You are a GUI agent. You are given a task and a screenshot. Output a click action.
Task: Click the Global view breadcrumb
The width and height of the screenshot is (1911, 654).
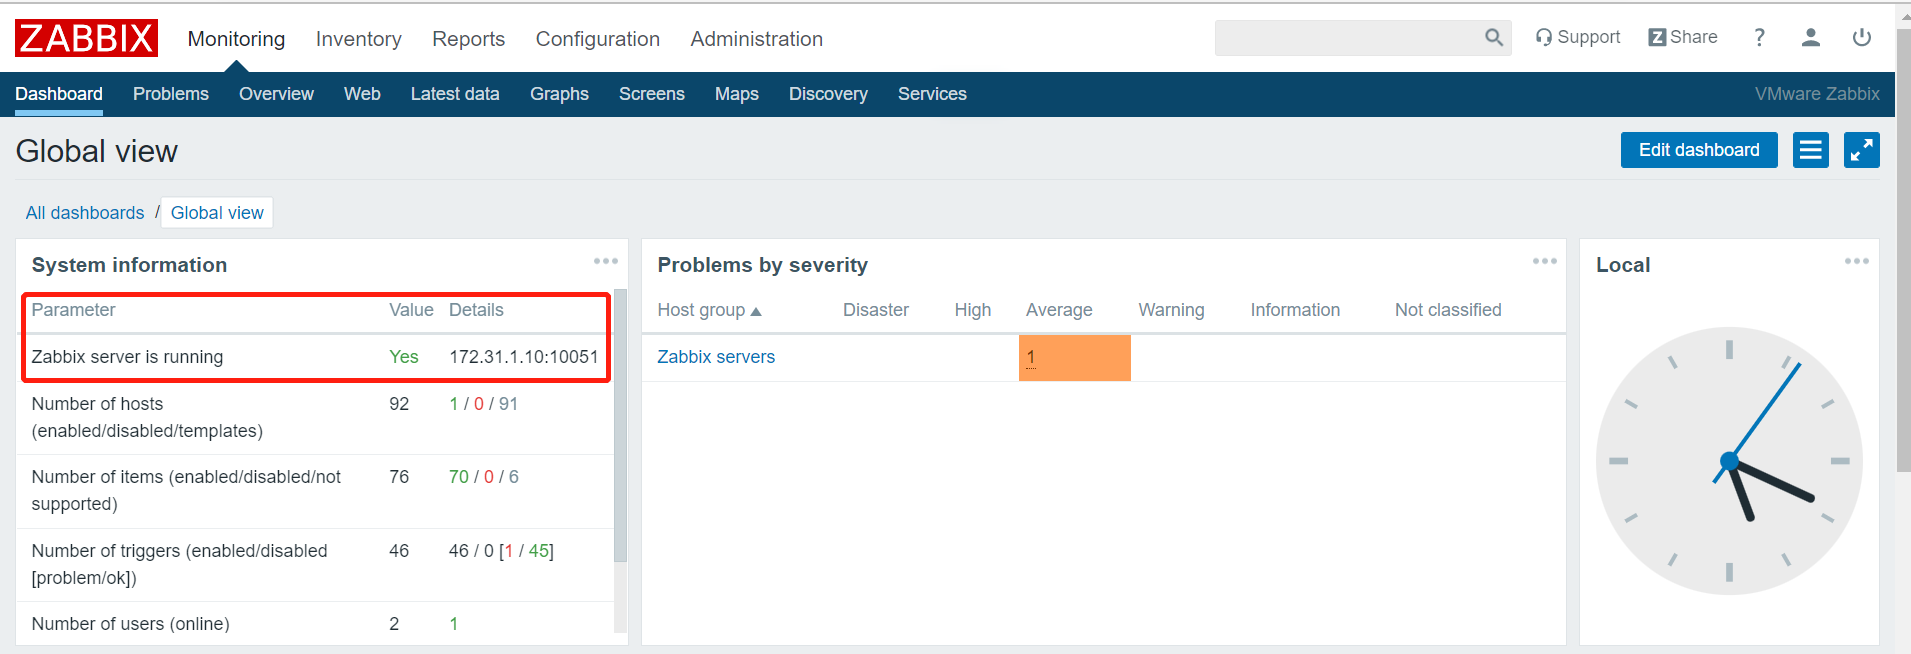click(x=217, y=213)
